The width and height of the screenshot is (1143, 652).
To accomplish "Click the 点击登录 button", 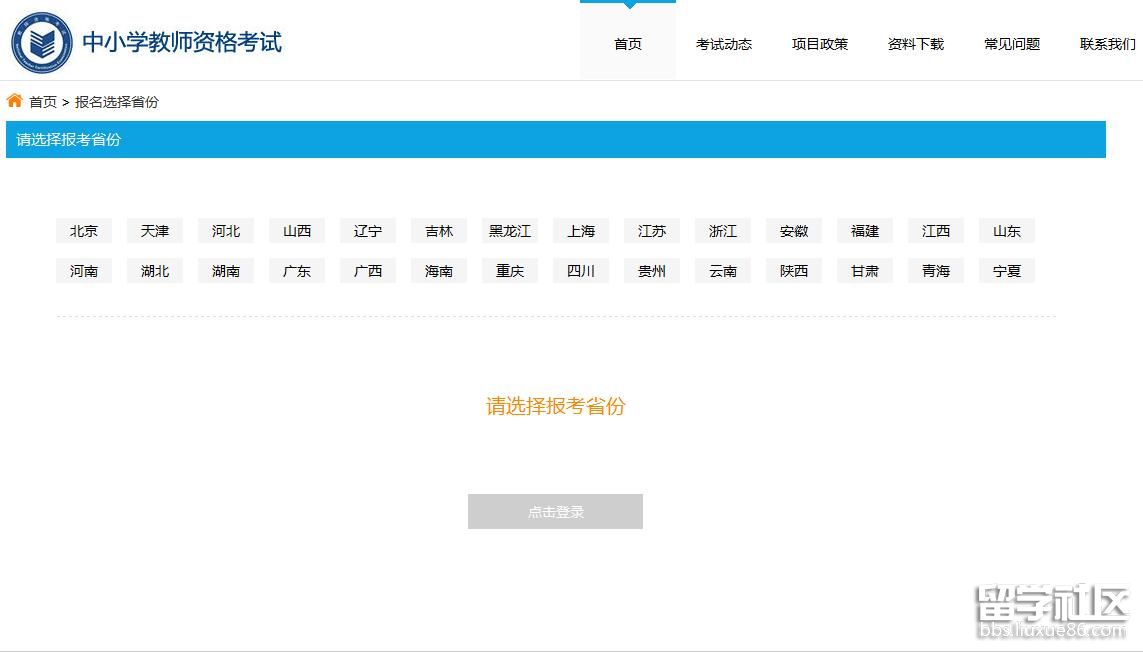I will pyautogui.click(x=555, y=511).
